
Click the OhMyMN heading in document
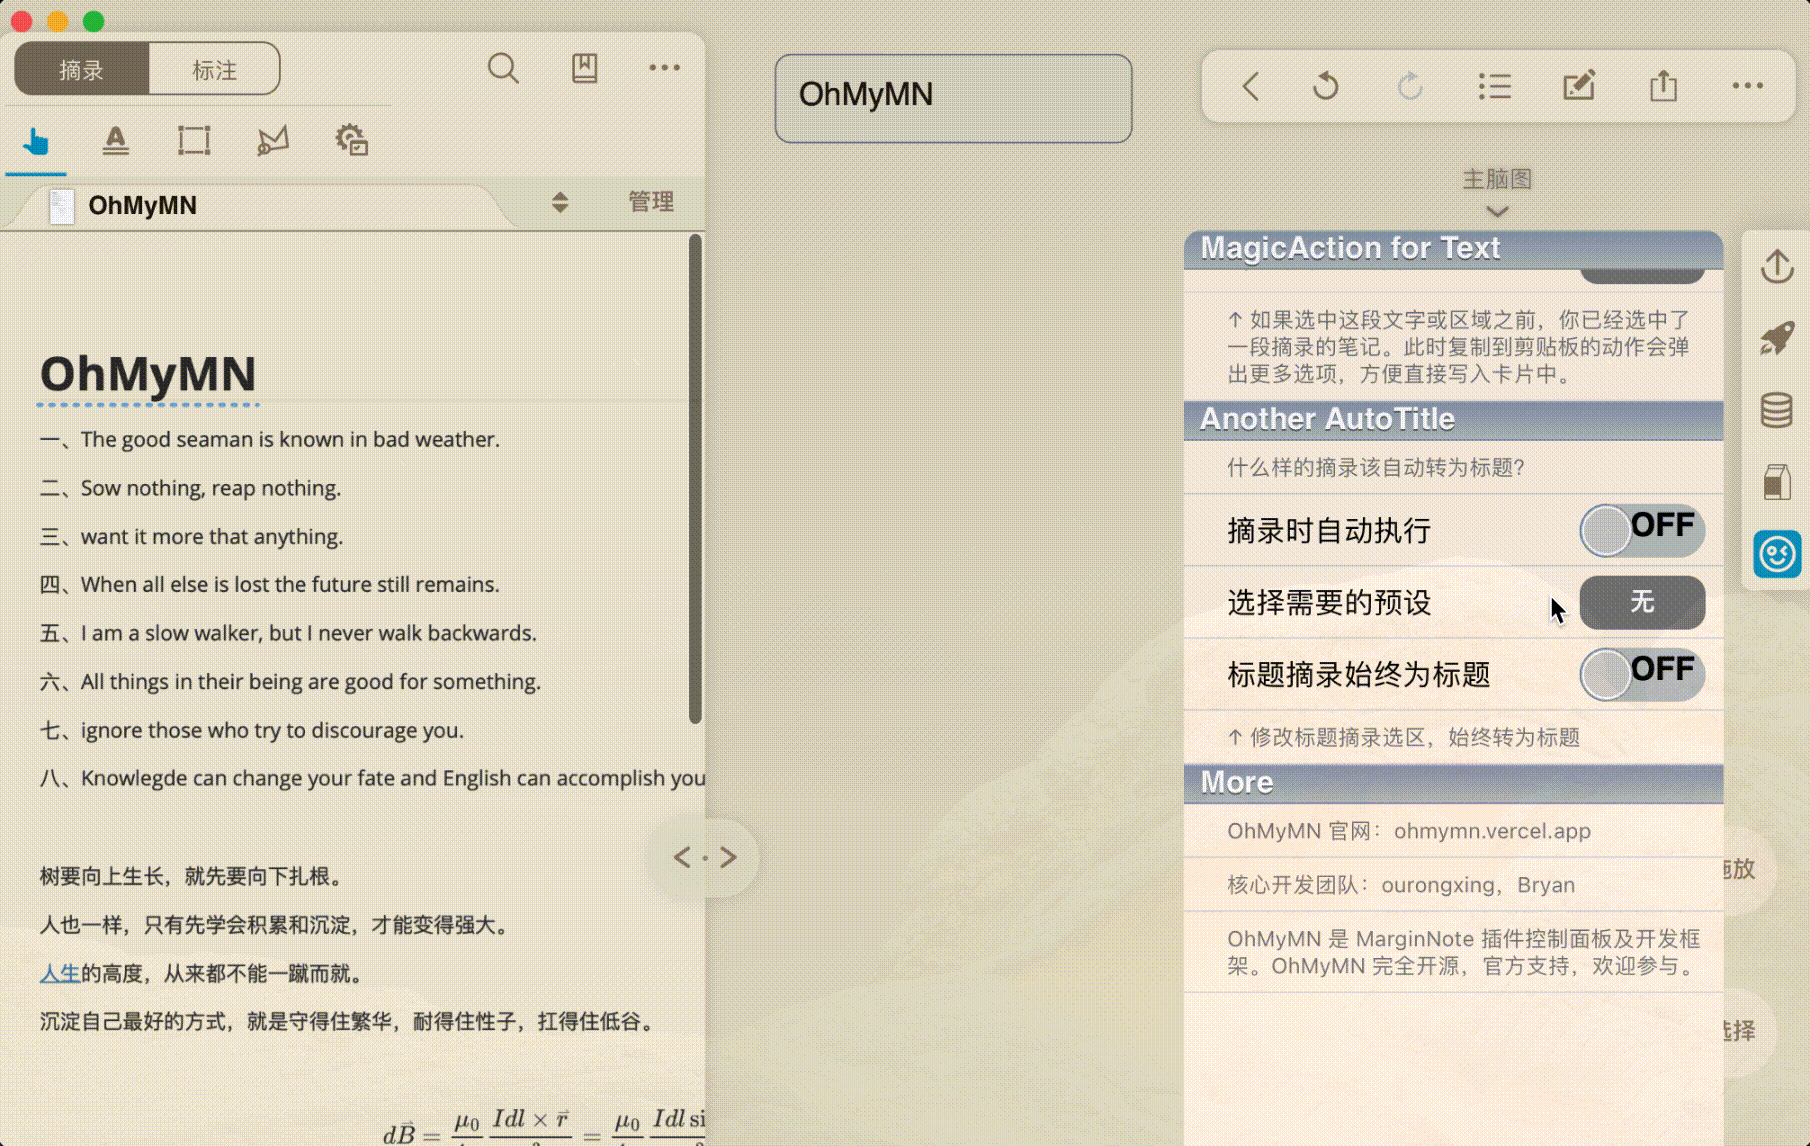(x=148, y=374)
